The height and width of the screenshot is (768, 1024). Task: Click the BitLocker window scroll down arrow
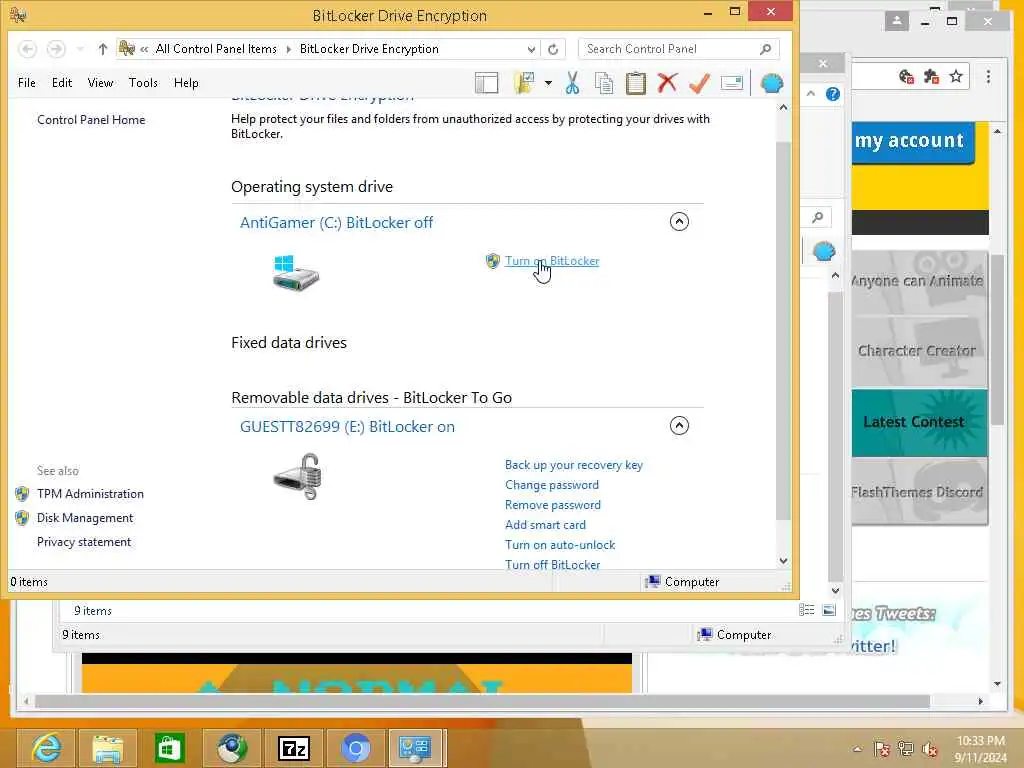pyautogui.click(x=784, y=561)
